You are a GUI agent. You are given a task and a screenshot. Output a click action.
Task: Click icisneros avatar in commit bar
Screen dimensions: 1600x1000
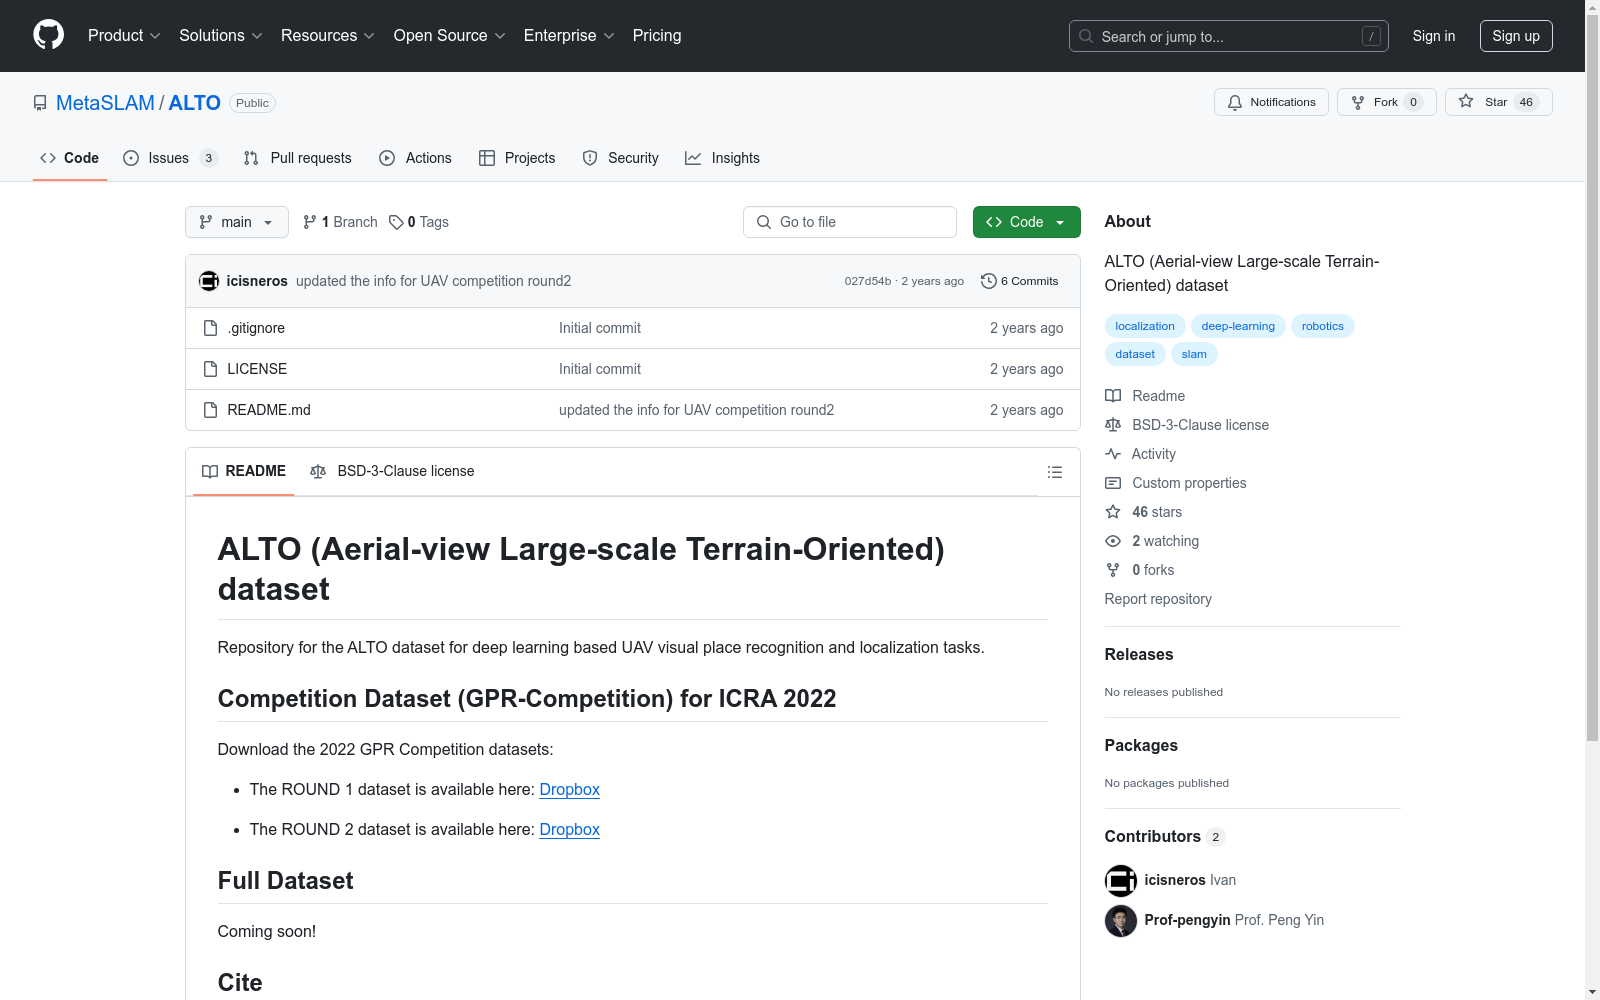[209, 281]
